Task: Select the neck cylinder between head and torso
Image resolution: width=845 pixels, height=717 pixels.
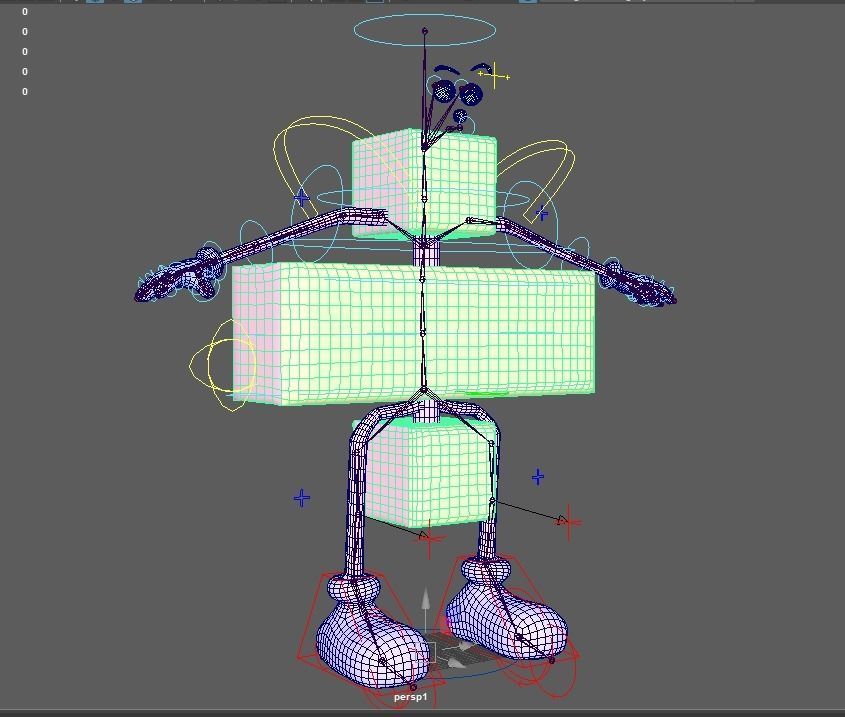Action: [x=427, y=253]
